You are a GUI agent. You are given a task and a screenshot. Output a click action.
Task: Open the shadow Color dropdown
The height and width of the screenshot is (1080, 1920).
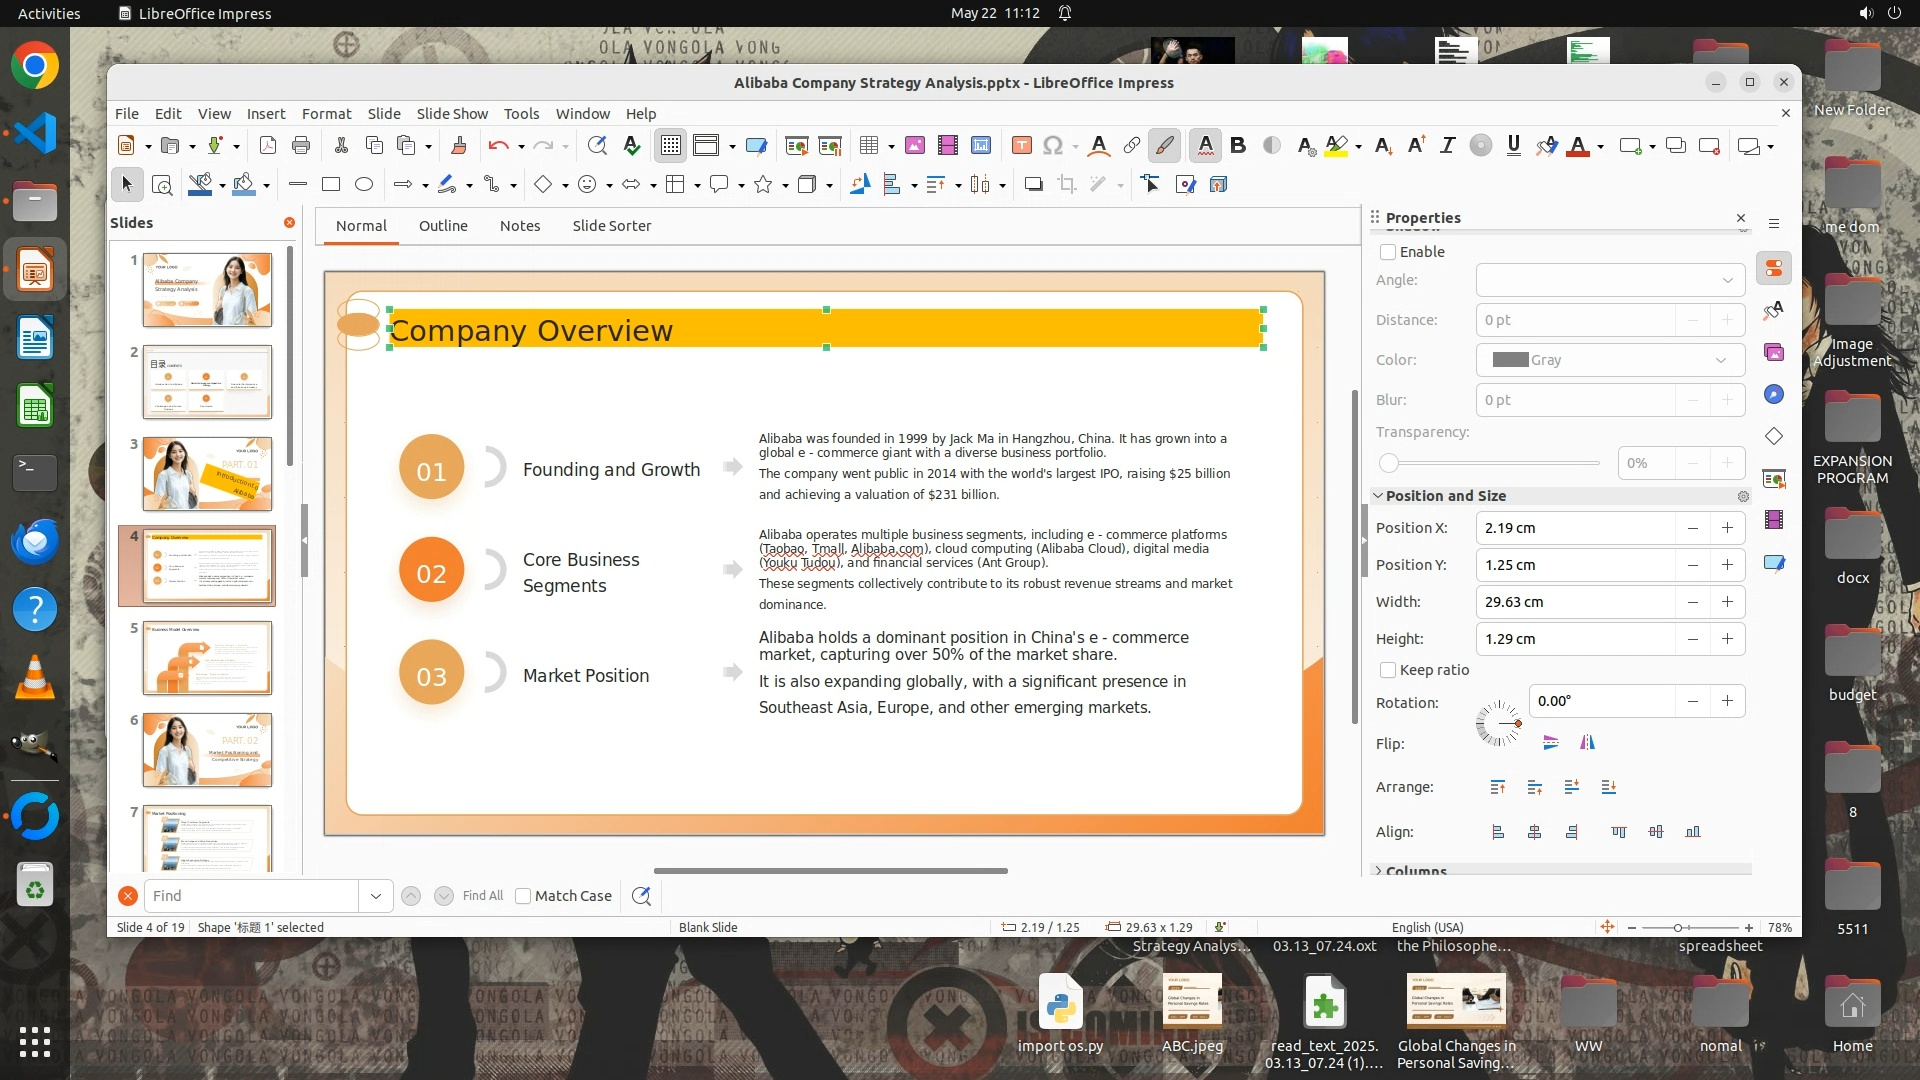[1610, 360]
